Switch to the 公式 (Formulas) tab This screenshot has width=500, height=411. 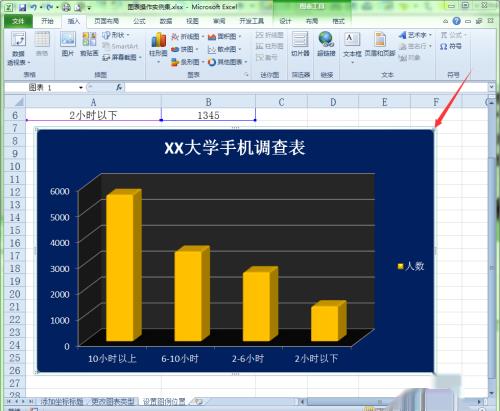pyautogui.click(x=139, y=21)
